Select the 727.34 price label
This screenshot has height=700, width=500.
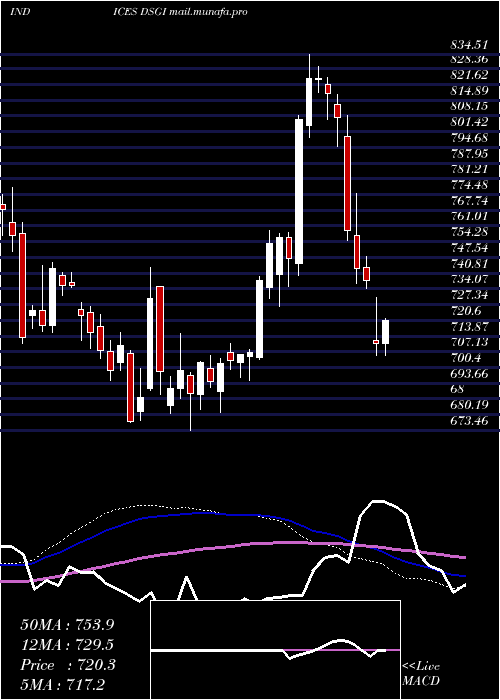click(469, 296)
